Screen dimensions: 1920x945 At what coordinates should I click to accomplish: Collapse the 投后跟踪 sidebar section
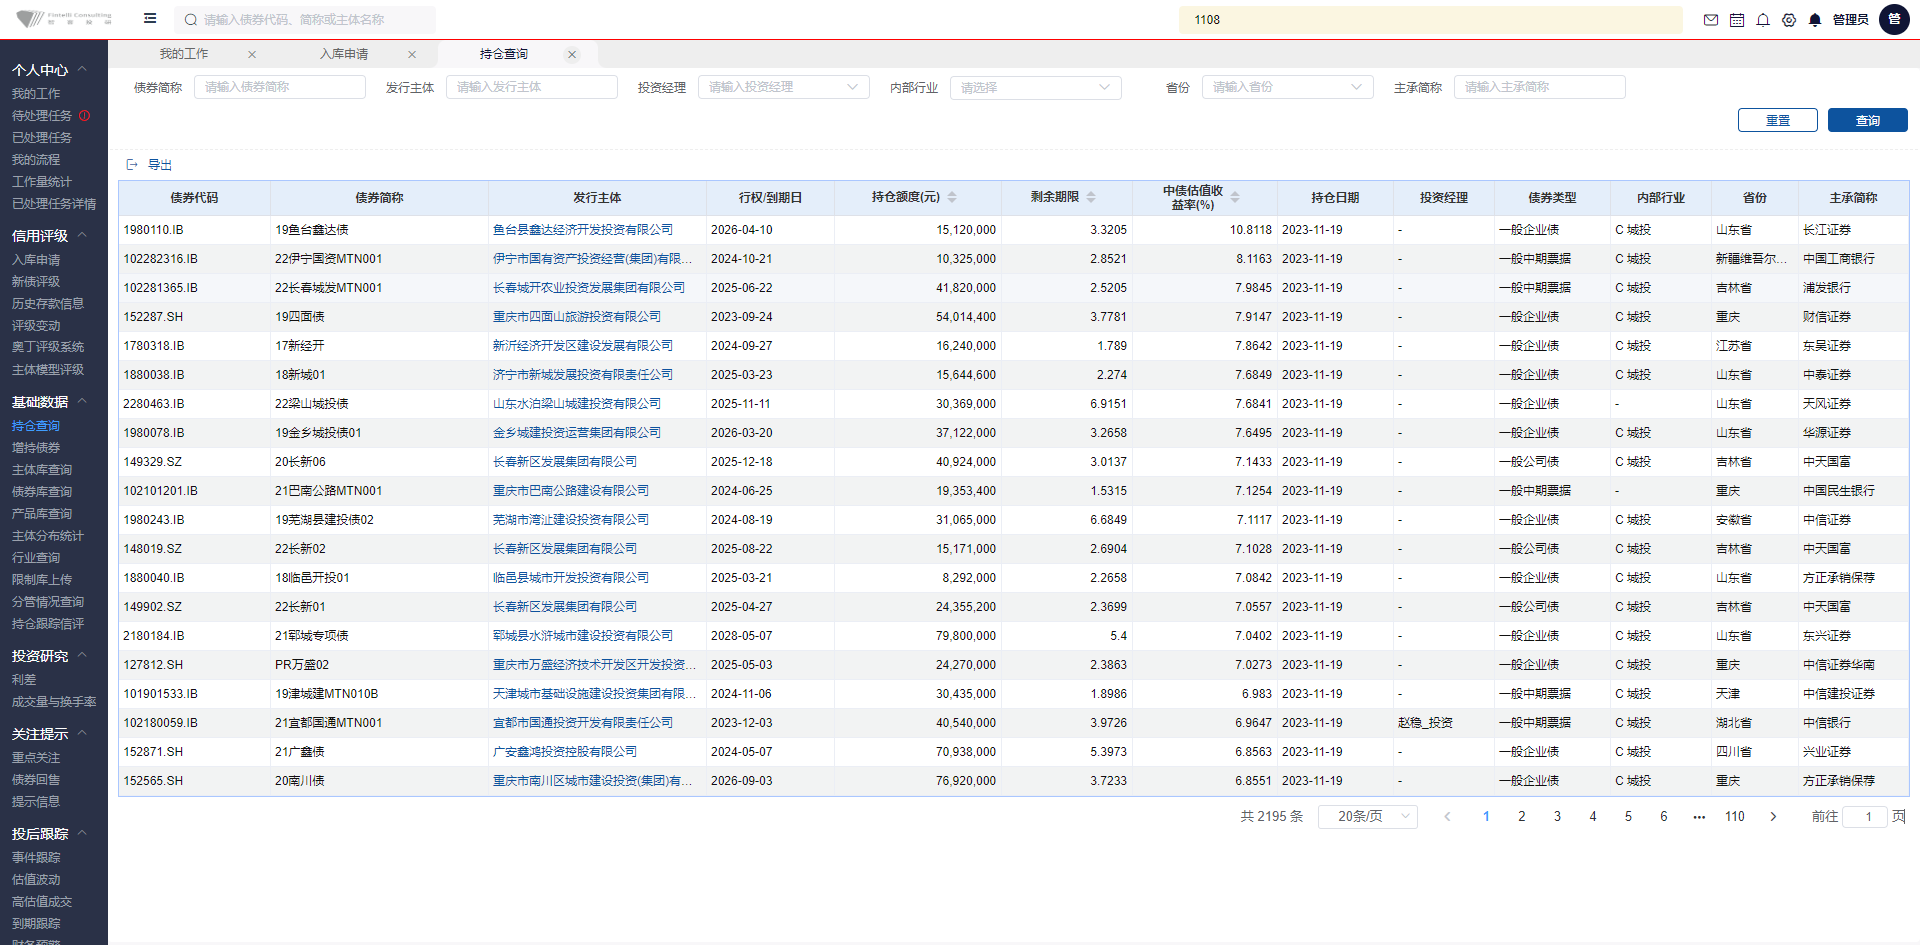click(x=82, y=834)
